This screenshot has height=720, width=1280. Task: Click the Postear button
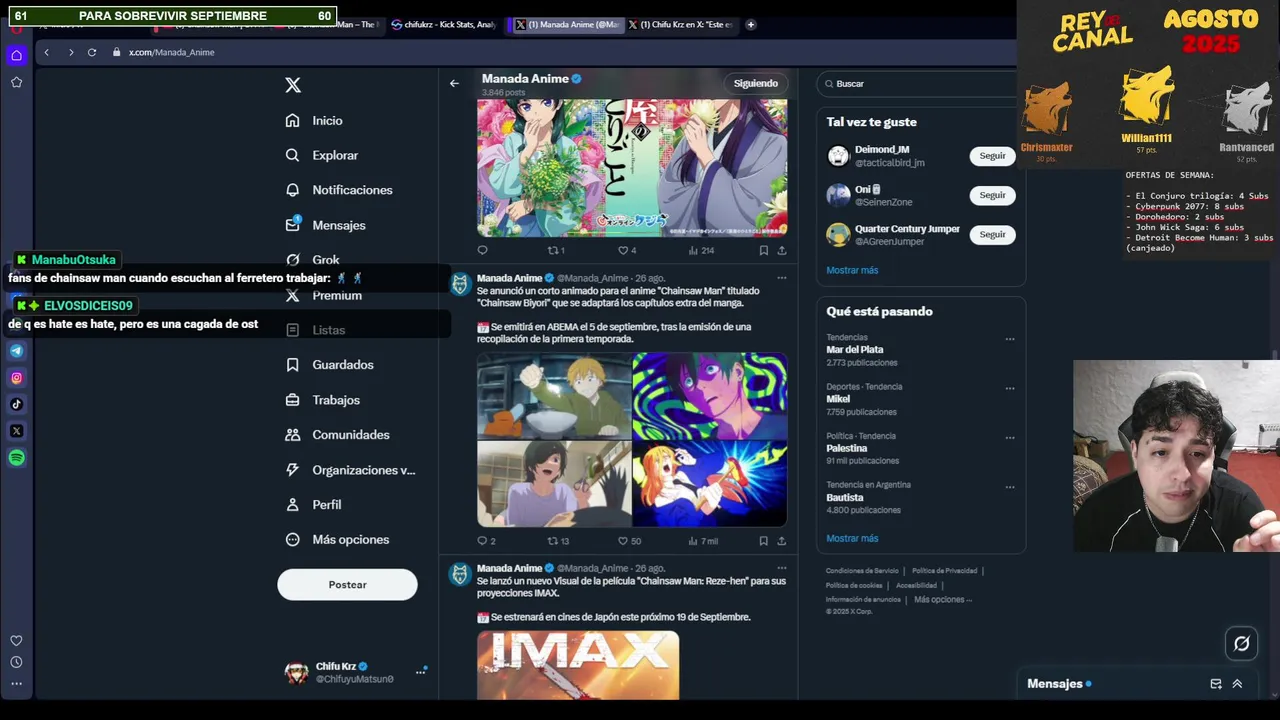coord(347,585)
